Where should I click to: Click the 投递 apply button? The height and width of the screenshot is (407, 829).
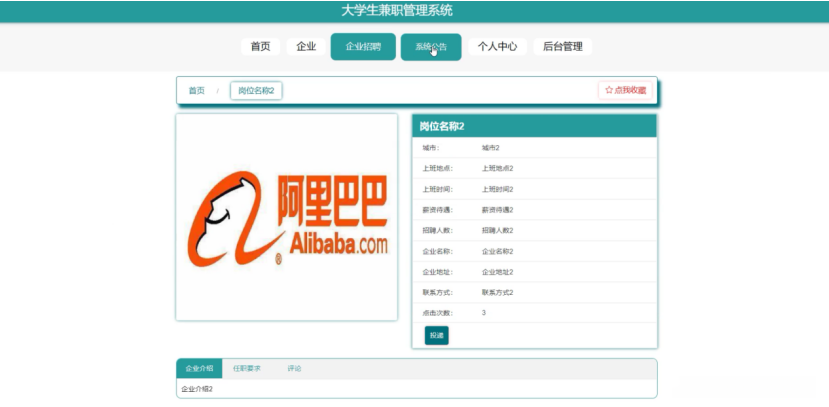click(x=437, y=336)
